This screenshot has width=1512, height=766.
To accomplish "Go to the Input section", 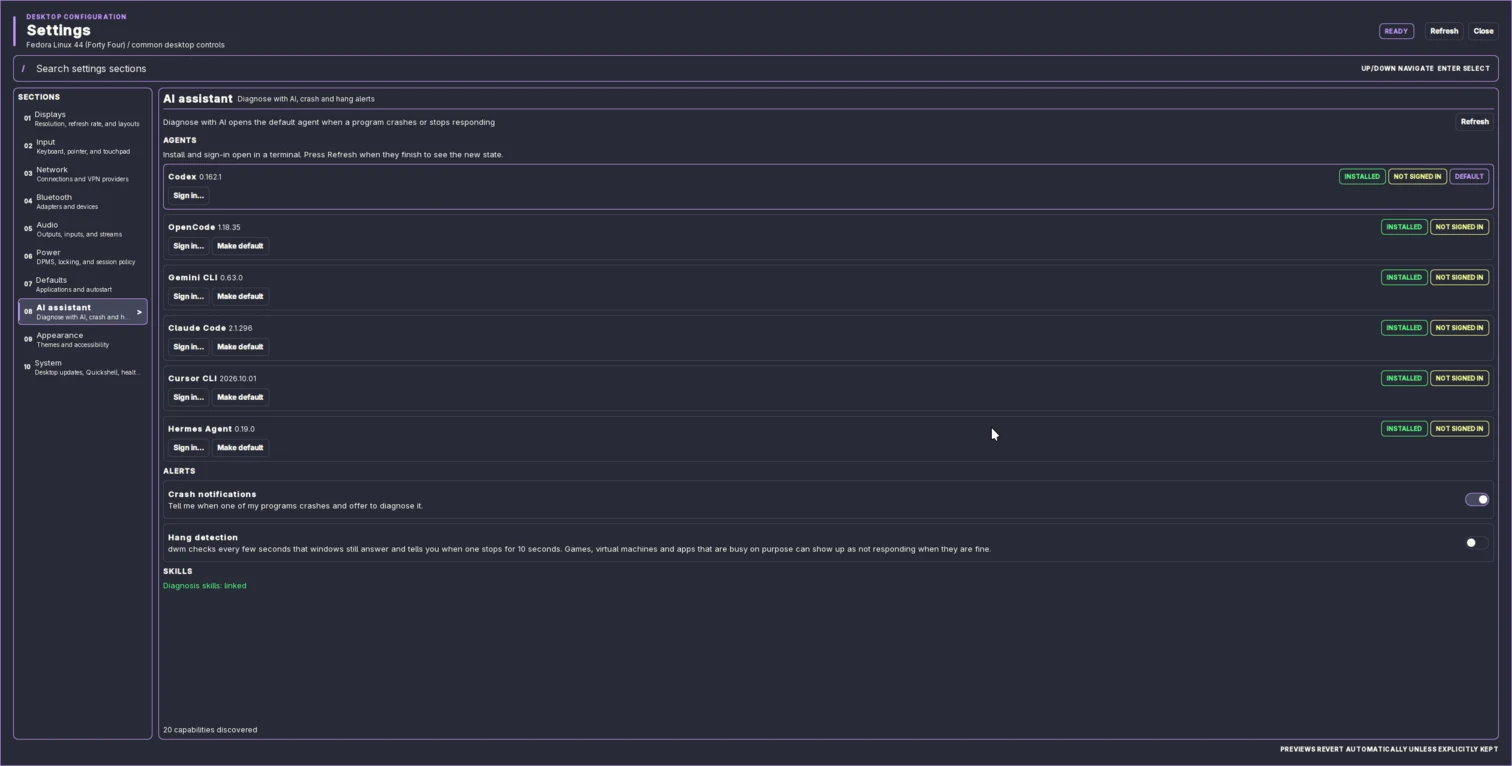I will click(x=83, y=146).
